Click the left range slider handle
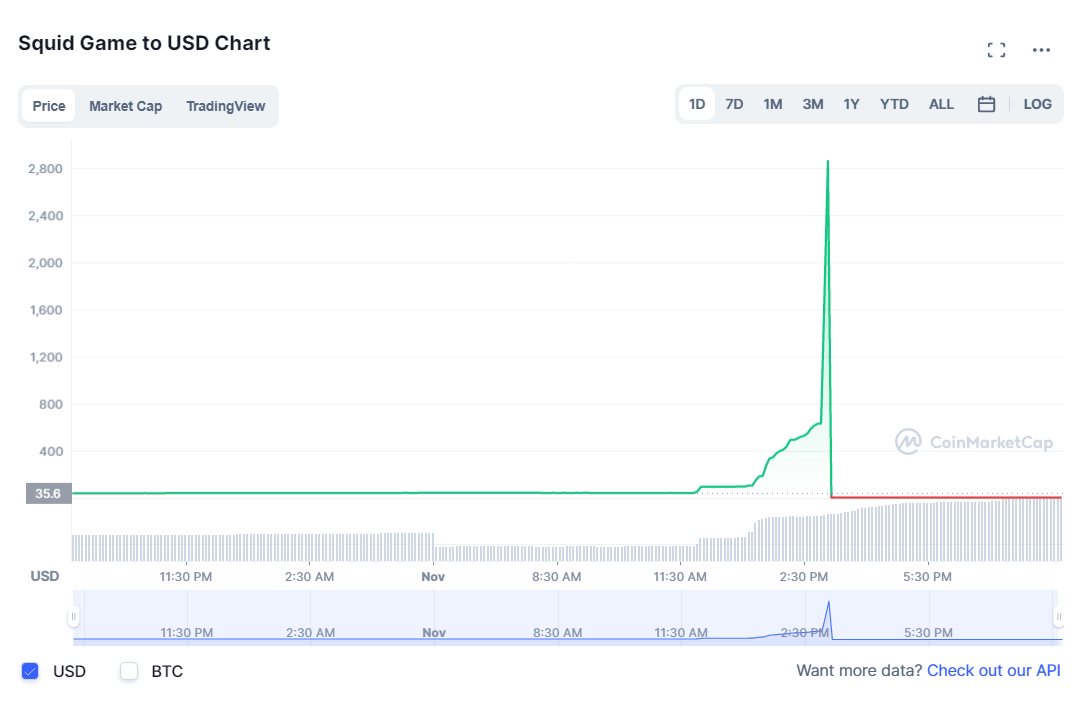Viewport: 1087px width, 714px height. [x=73, y=617]
